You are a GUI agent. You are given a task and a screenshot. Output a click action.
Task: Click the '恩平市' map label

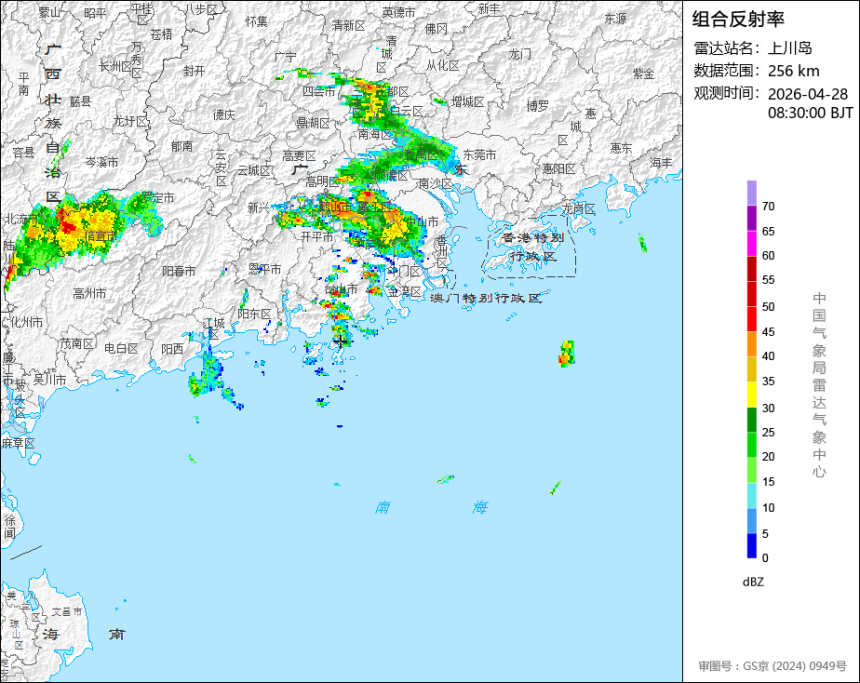click(x=265, y=269)
